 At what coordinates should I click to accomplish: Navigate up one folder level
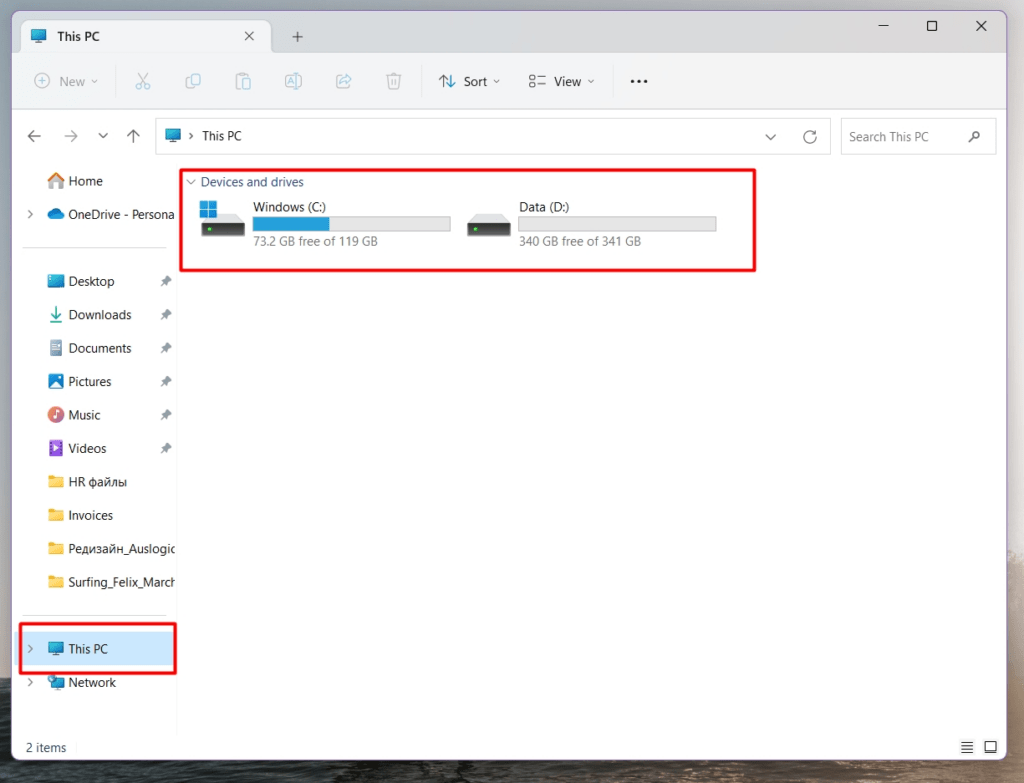pyautogui.click(x=133, y=136)
